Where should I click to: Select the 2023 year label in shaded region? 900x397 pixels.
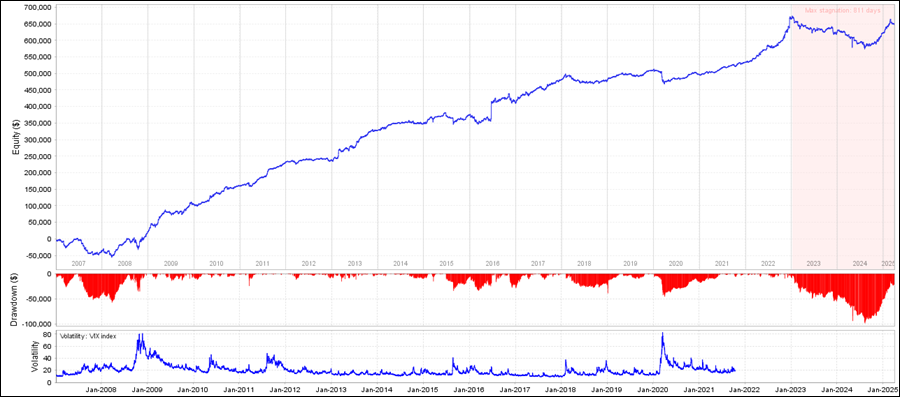tap(813, 263)
